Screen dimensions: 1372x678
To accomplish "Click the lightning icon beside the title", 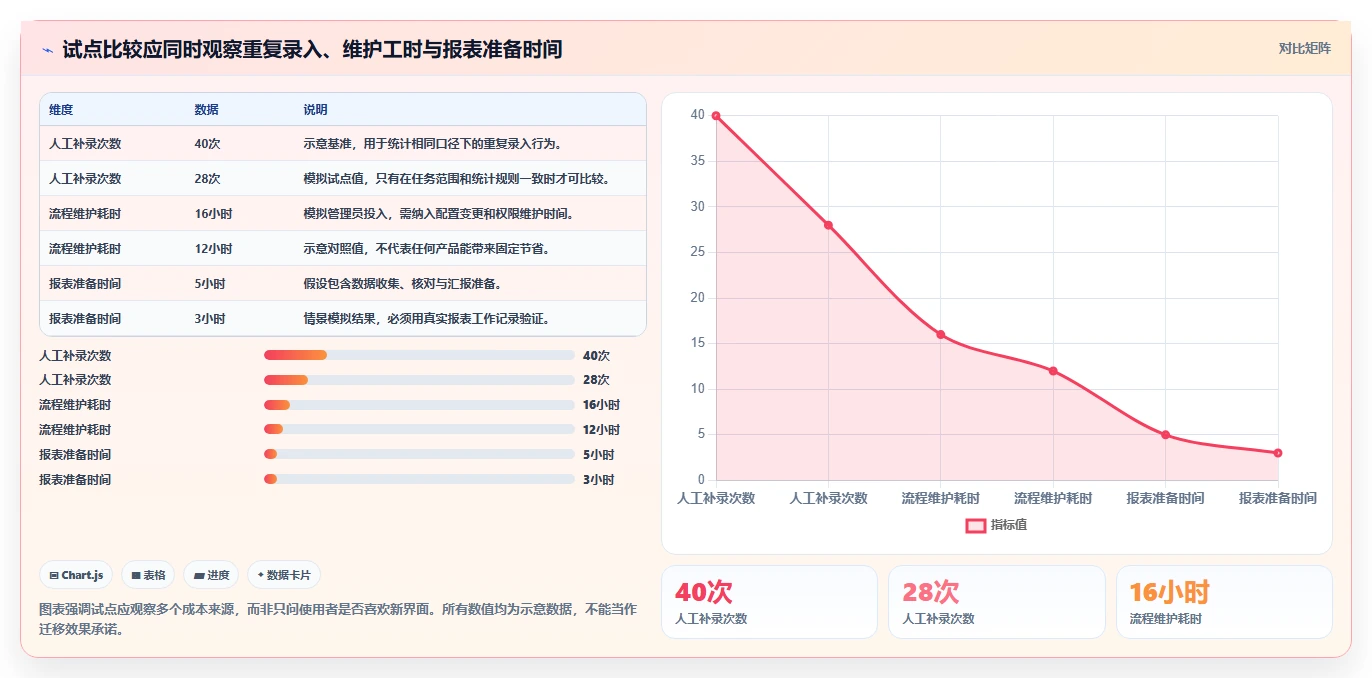I will [x=47, y=49].
